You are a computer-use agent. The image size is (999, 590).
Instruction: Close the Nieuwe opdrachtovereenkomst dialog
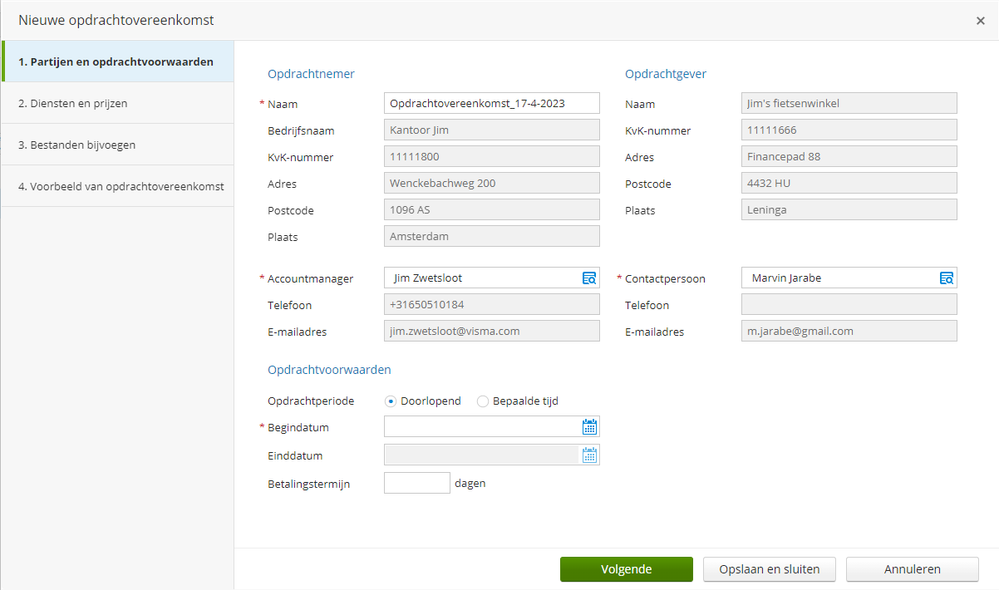(980, 20)
